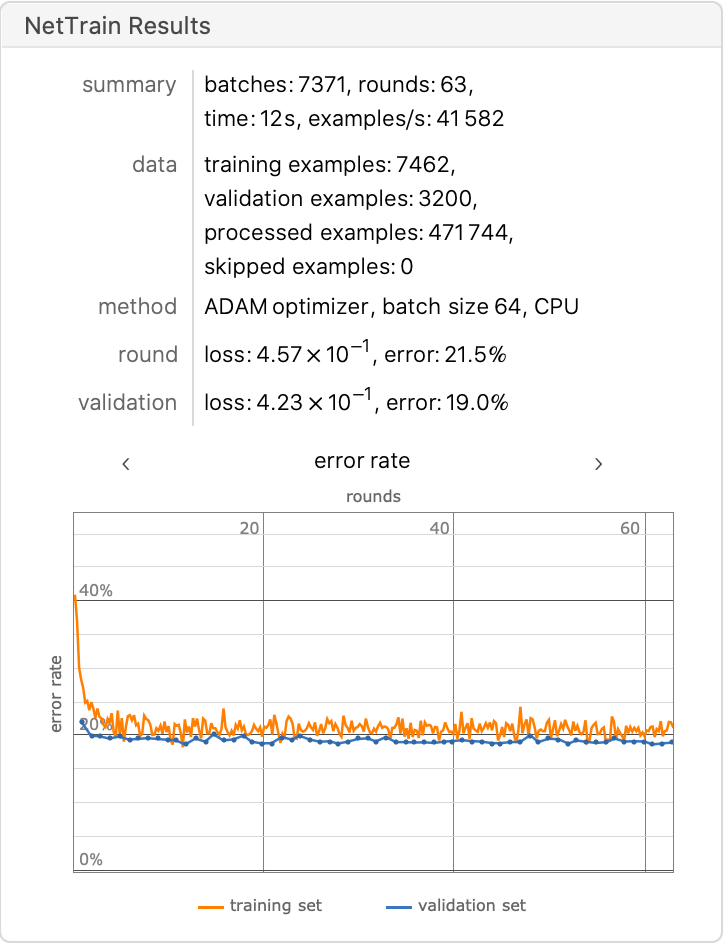Image resolution: width=724 pixels, height=946 pixels.
Task: Click the right arrow beside error rate
Action: (598, 463)
